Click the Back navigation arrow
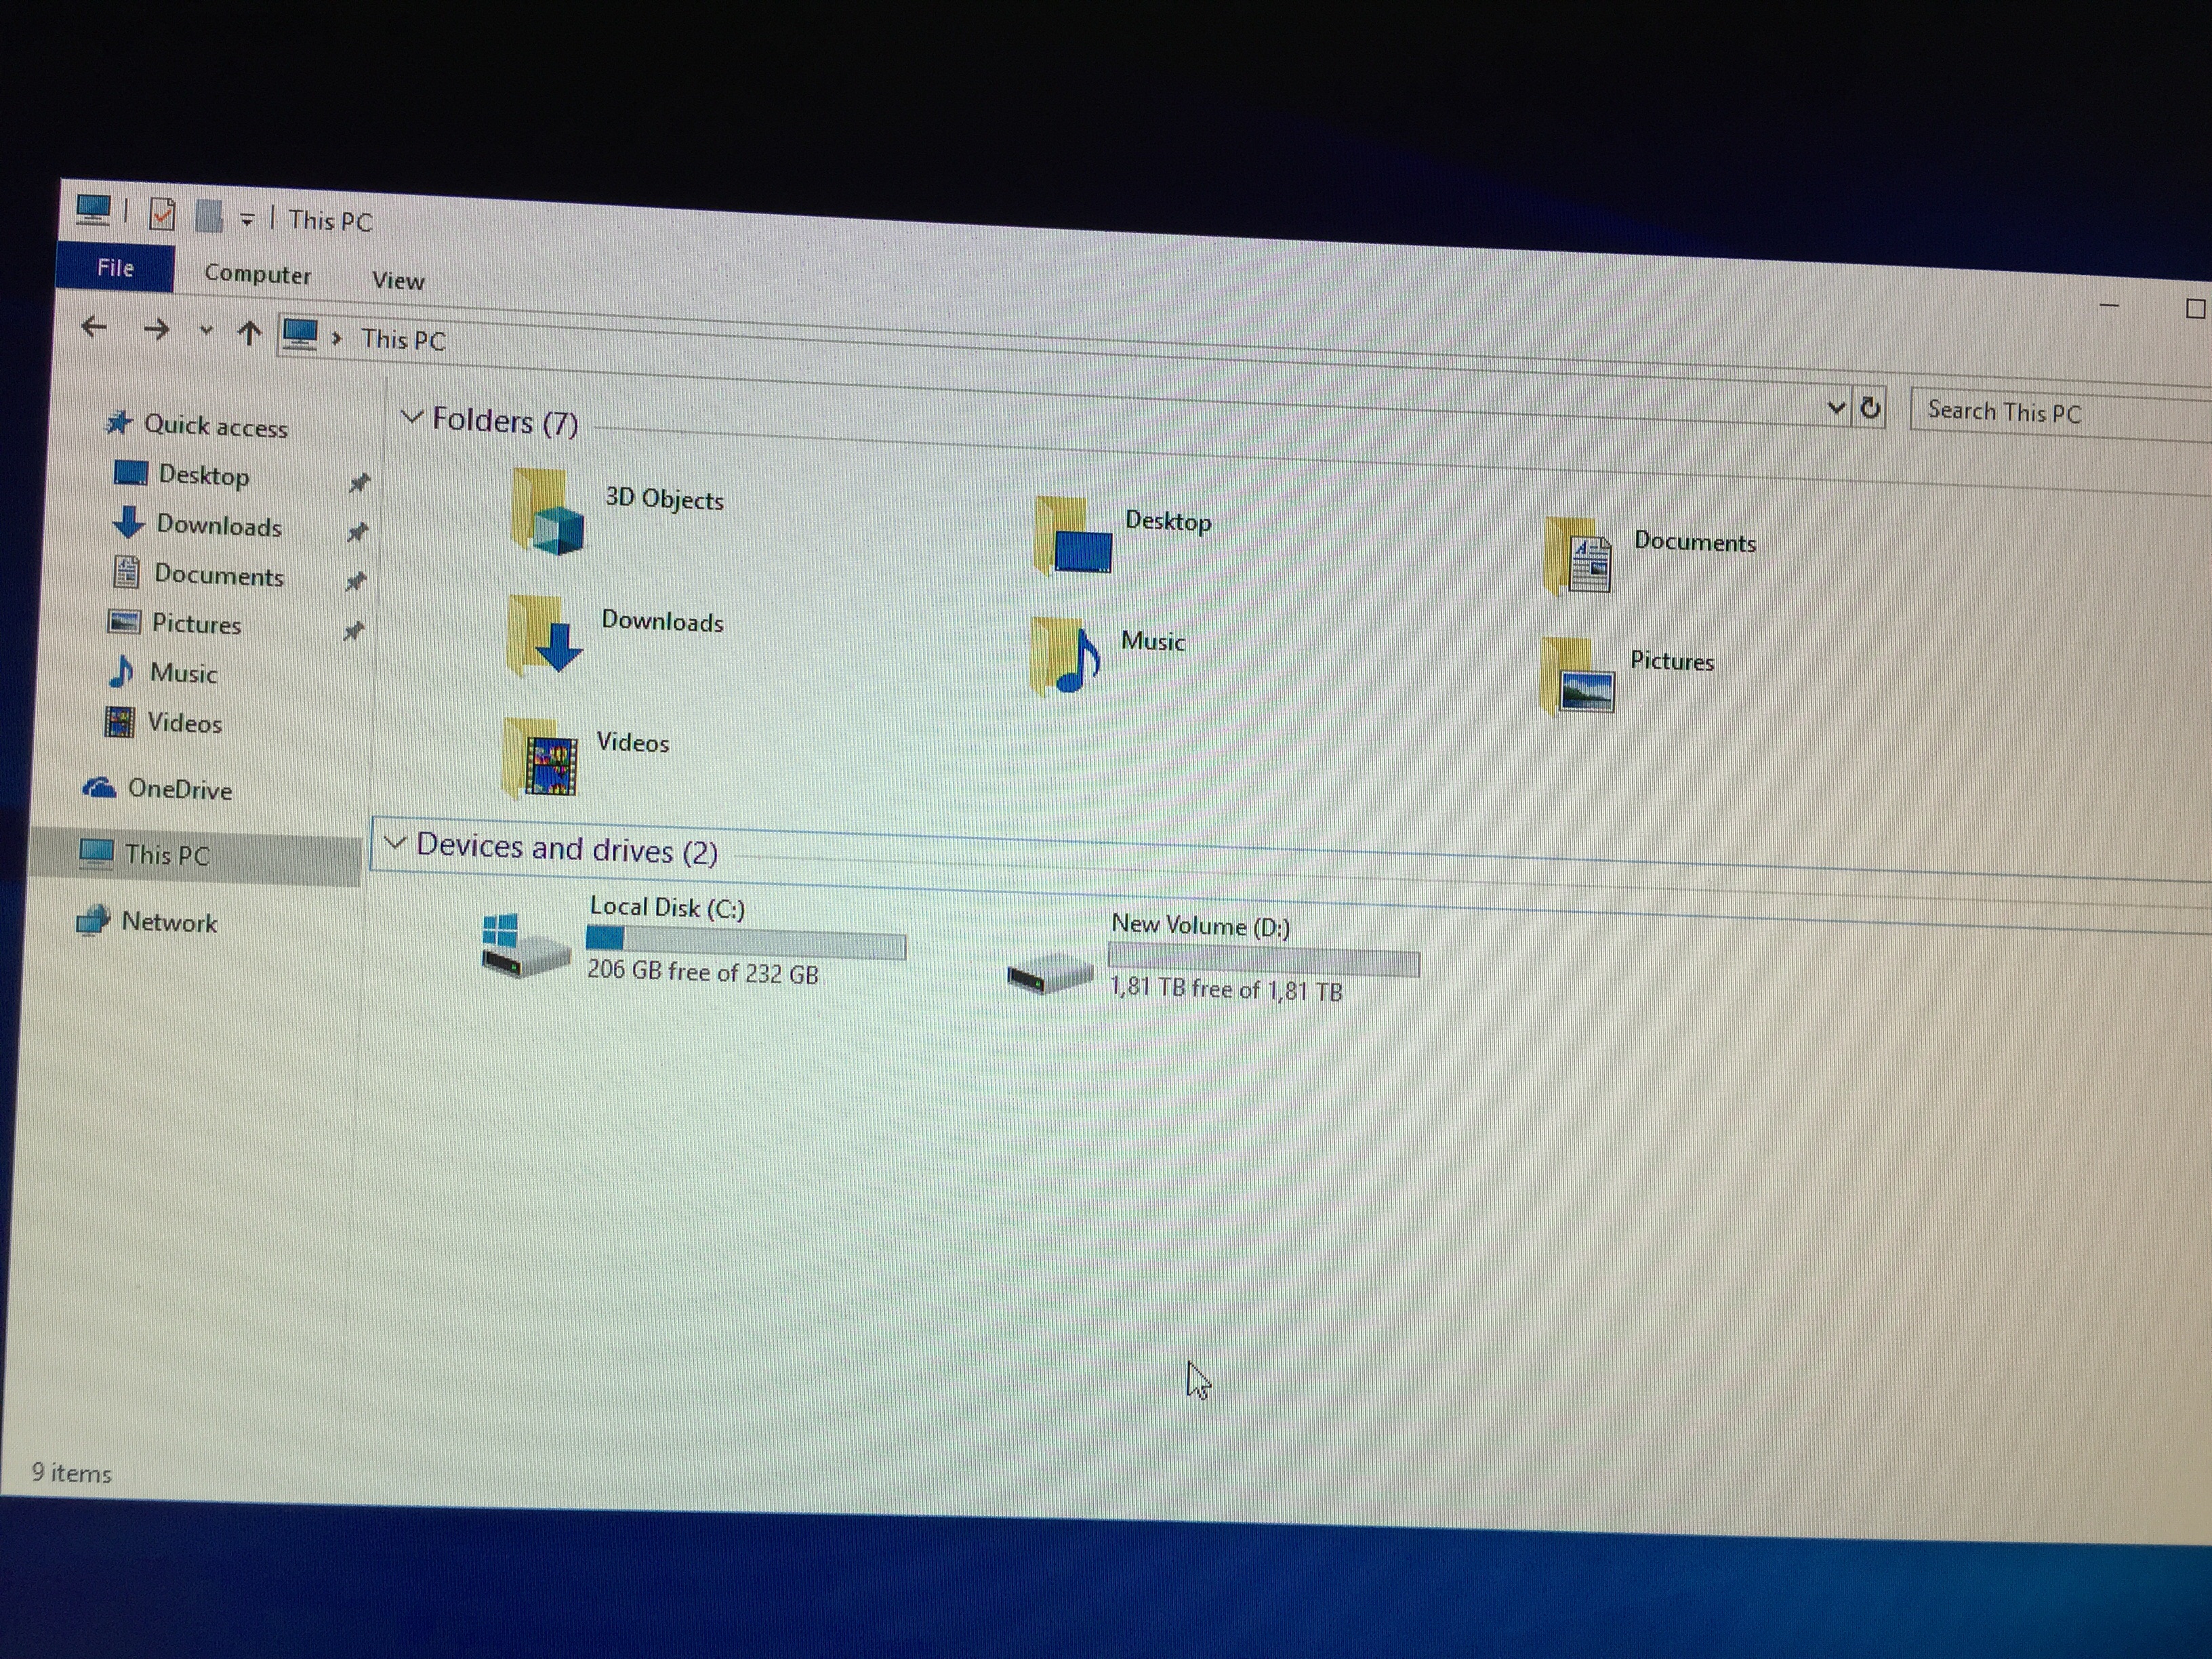 [x=94, y=326]
